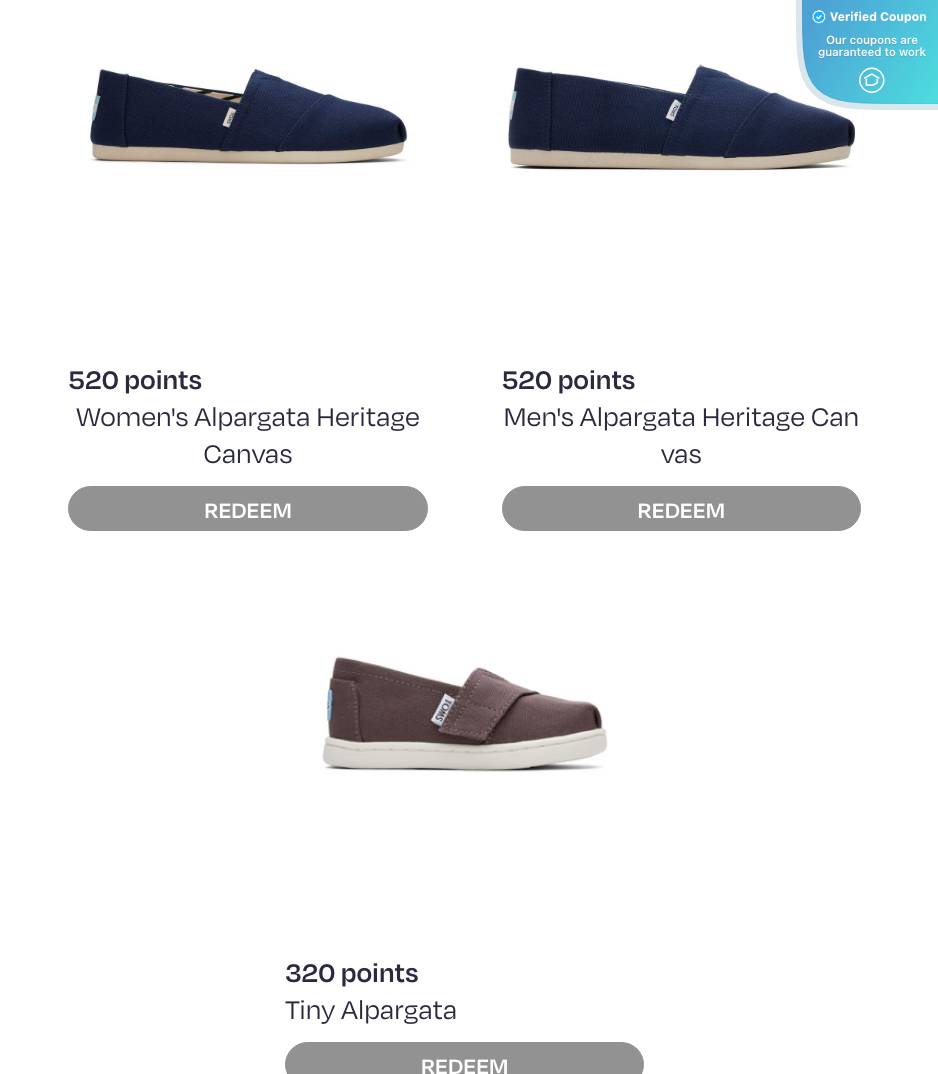The width and height of the screenshot is (938, 1074).
Task: Redeem the Women's Alpargata Heritage Canvas
Action: [247, 508]
